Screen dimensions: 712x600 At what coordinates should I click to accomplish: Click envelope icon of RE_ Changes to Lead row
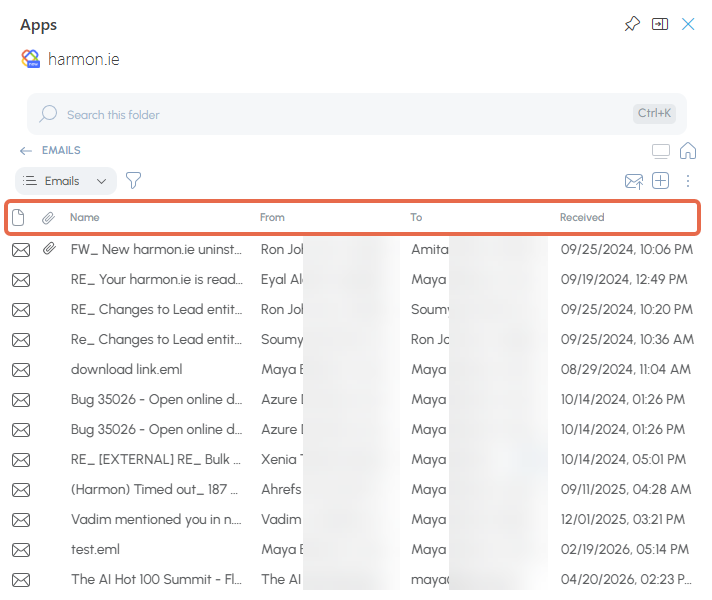click(x=21, y=310)
